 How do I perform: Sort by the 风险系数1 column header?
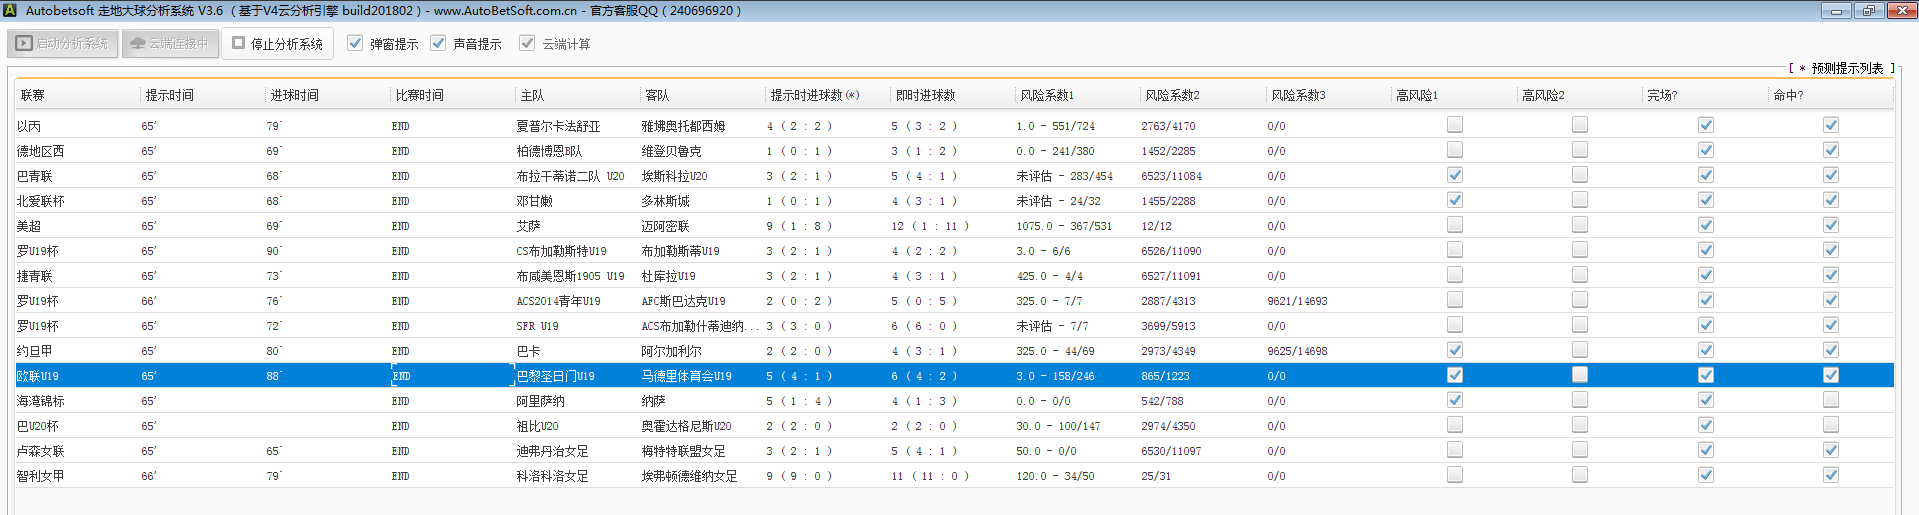coord(1047,95)
